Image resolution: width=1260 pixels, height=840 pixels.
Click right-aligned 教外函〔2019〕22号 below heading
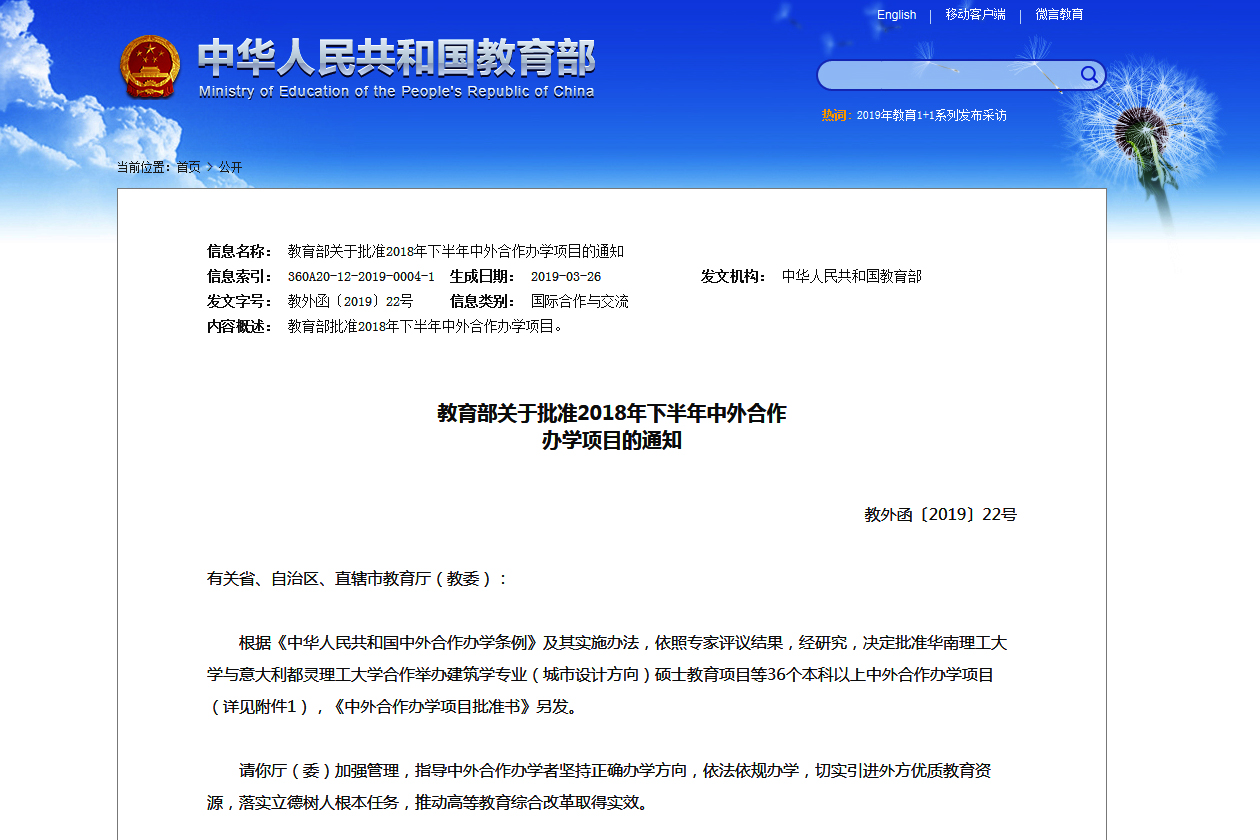[x=941, y=515]
